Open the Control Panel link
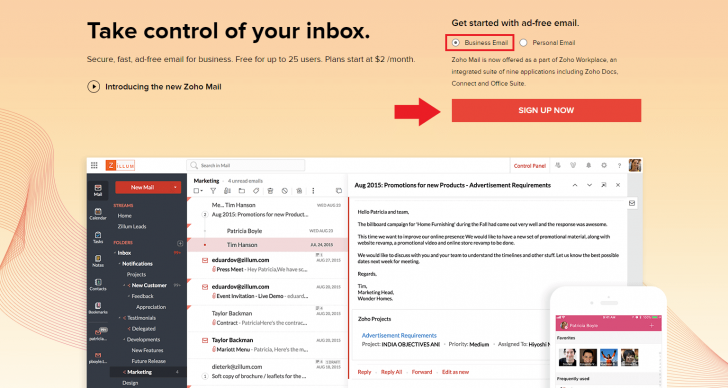The height and width of the screenshot is (388, 728). (530, 166)
